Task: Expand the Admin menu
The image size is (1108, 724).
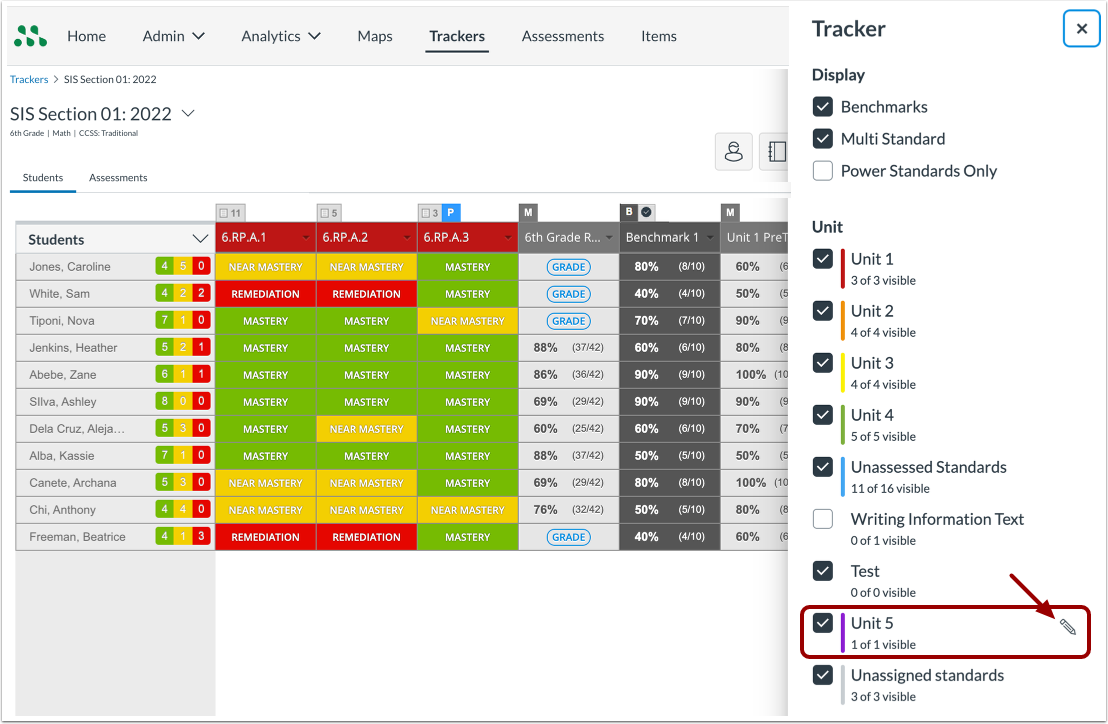Action: (x=173, y=36)
